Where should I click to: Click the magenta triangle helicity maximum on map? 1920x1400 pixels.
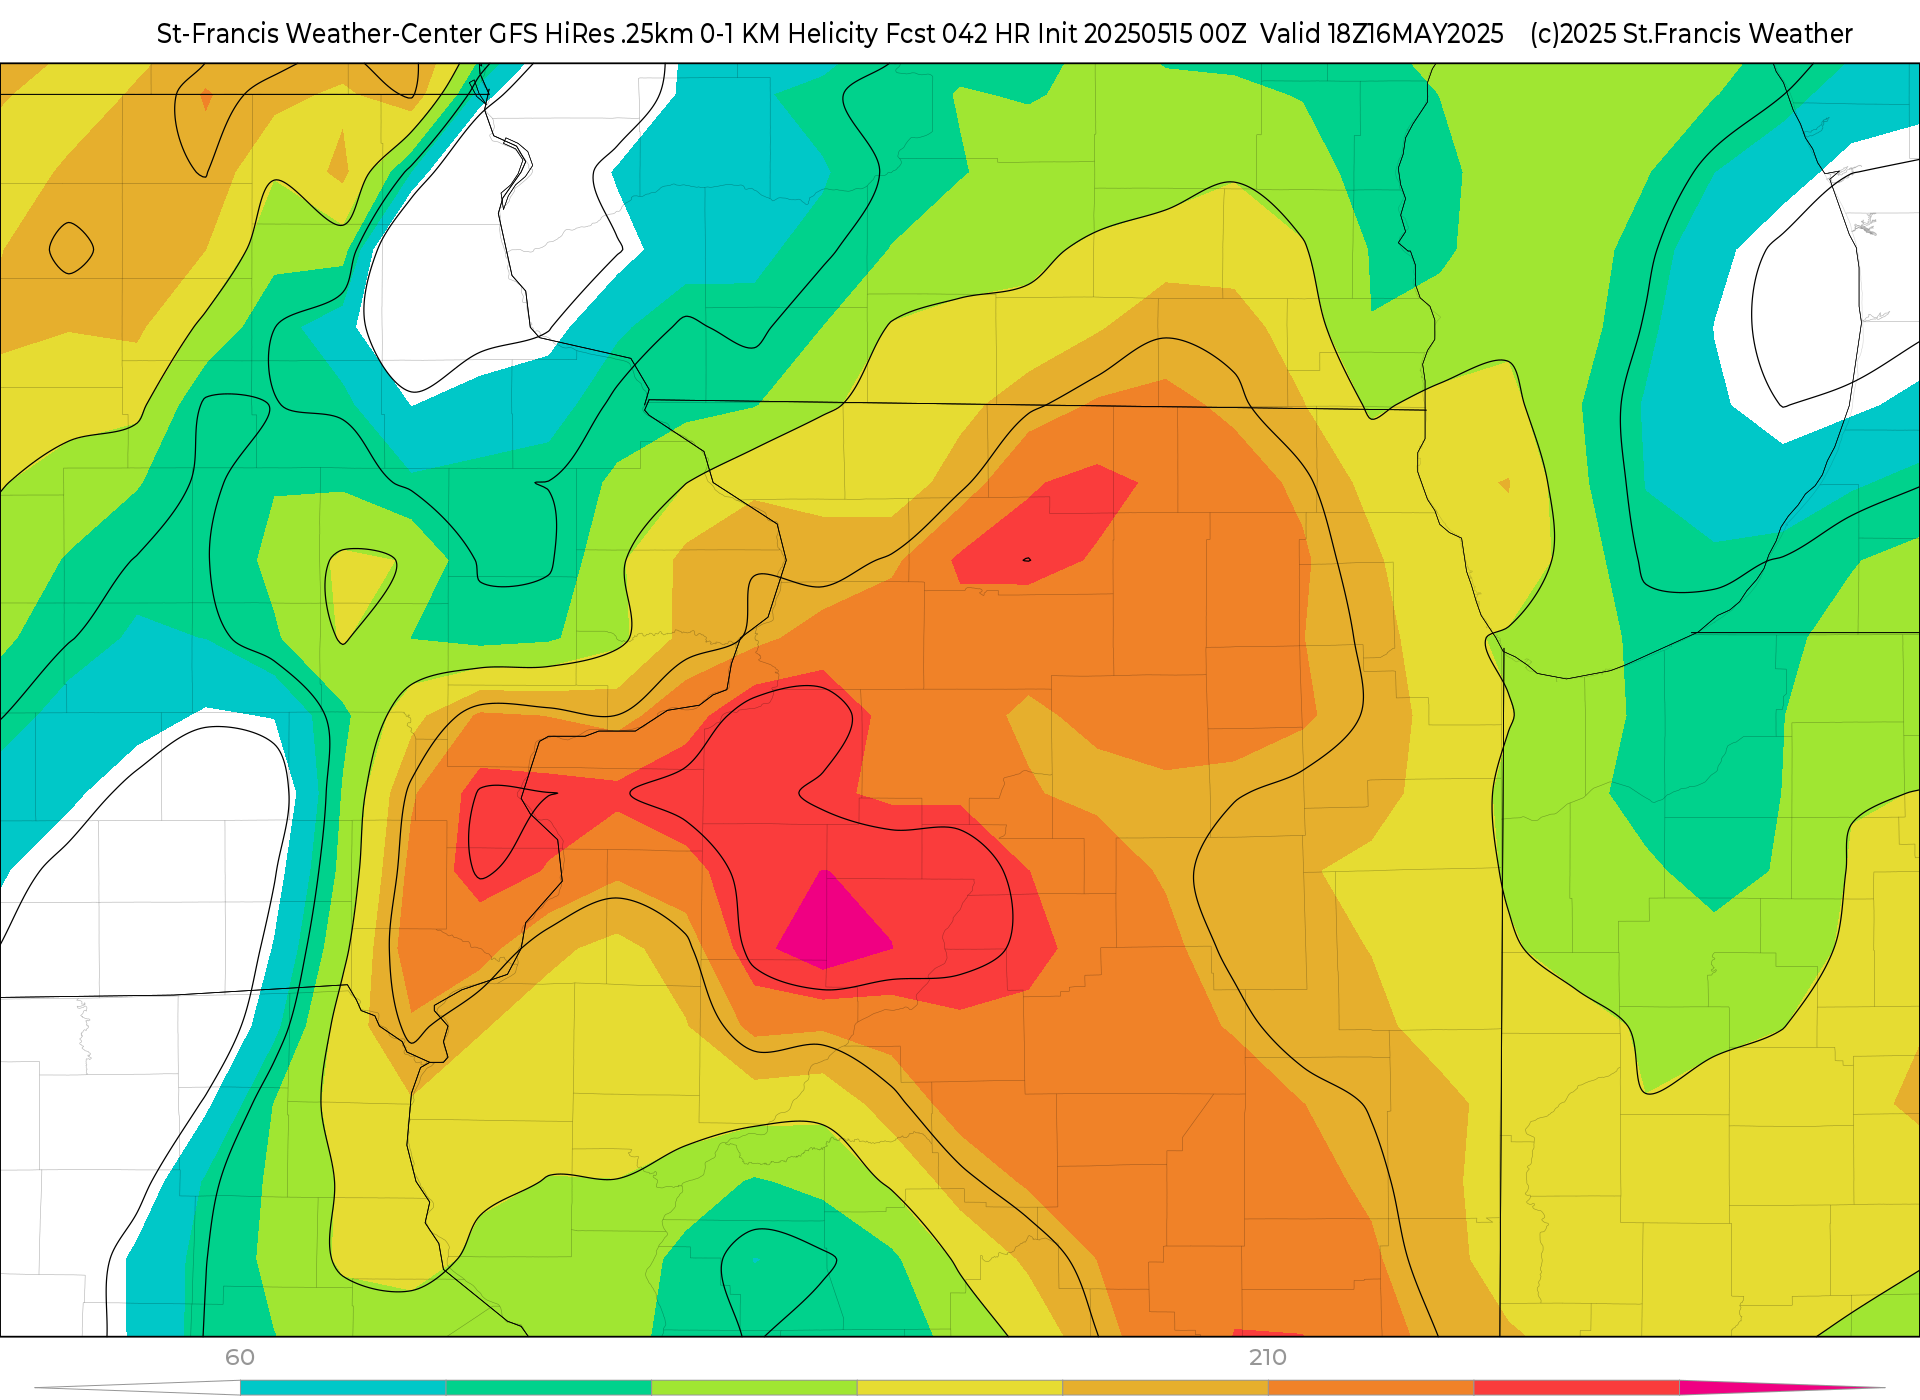pyautogui.click(x=832, y=921)
